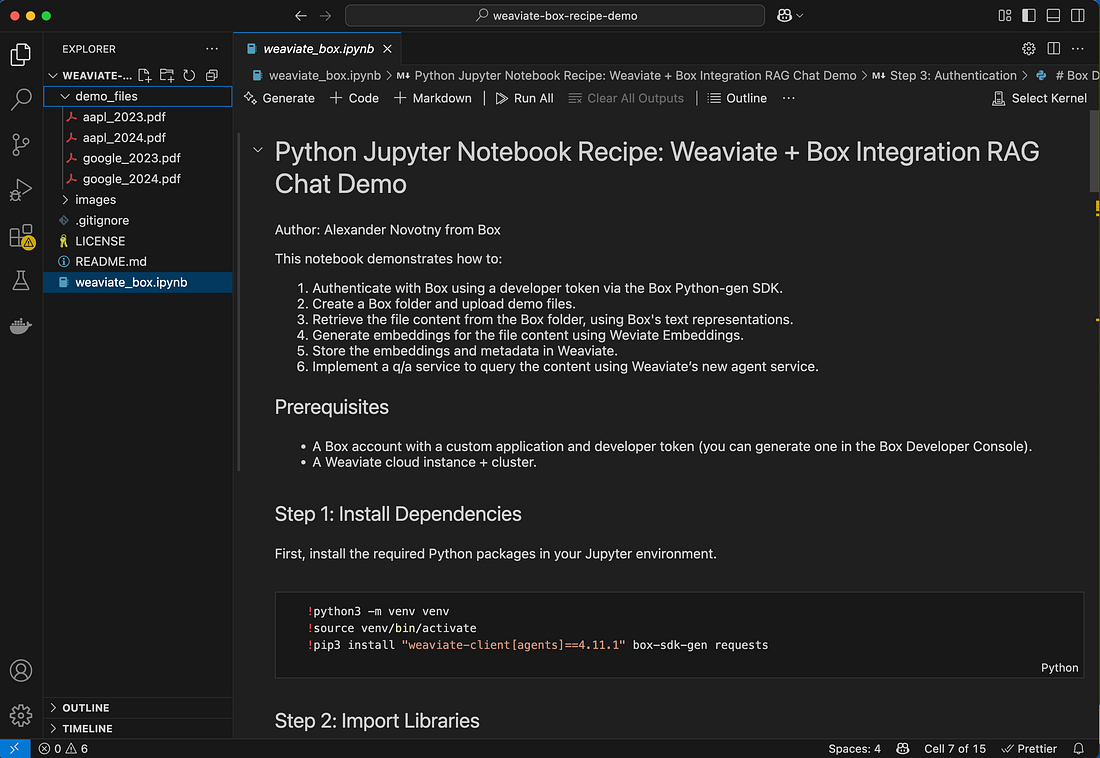This screenshot has height=758, width=1100.
Task: Click Cell 7 of 15 status item
Action: 955,748
